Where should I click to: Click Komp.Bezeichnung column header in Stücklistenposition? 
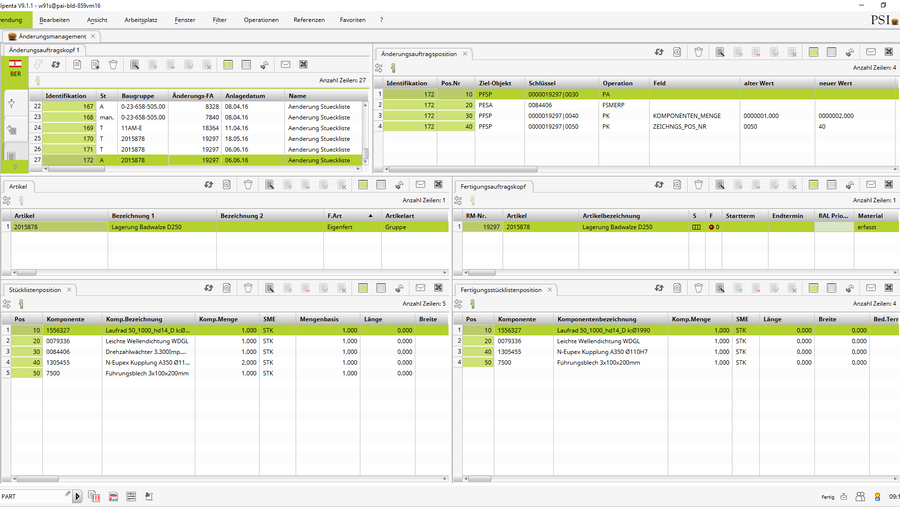(x=149, y=319)
